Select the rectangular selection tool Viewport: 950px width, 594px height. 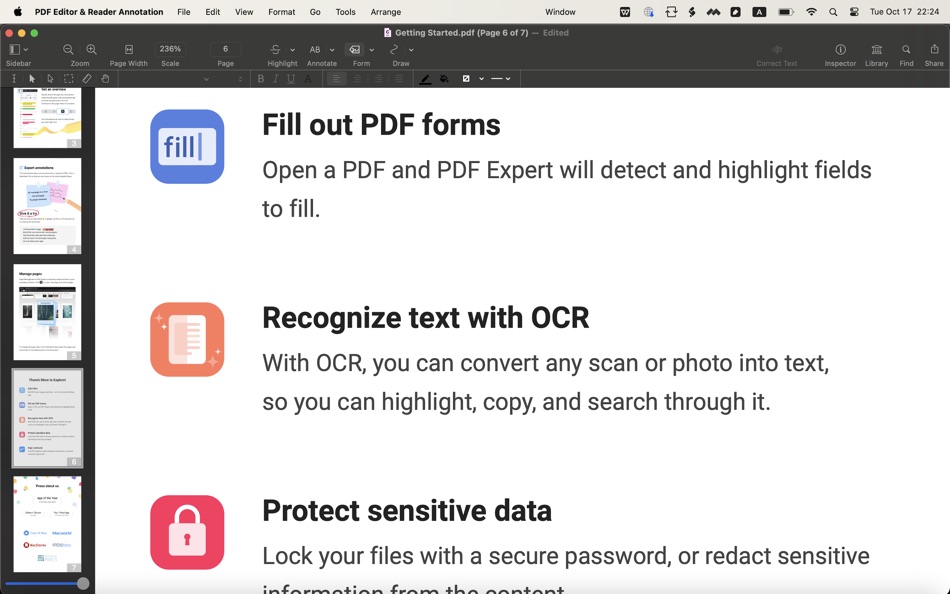(x=69, y=78)
